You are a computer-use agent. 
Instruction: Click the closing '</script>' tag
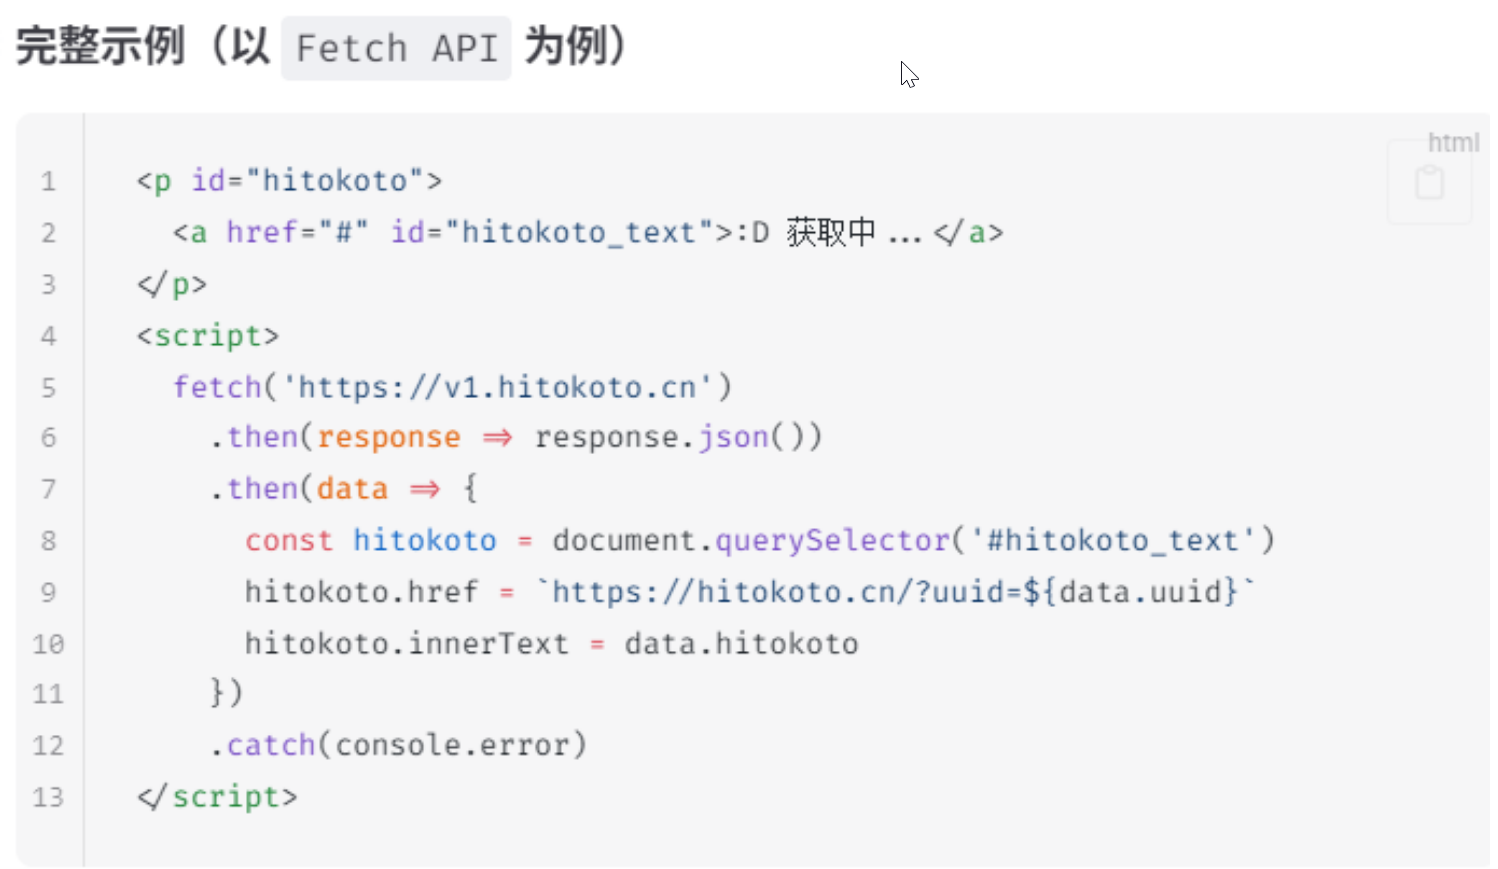[217, 797]
